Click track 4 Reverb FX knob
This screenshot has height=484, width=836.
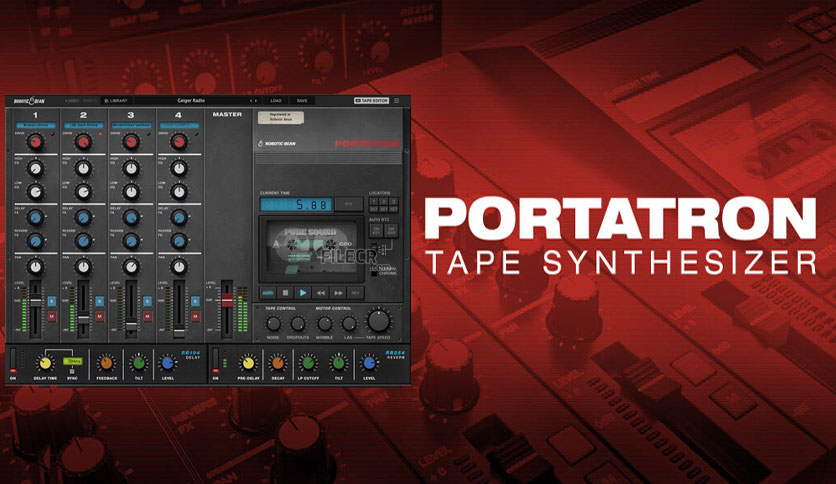tap(179, 241)
